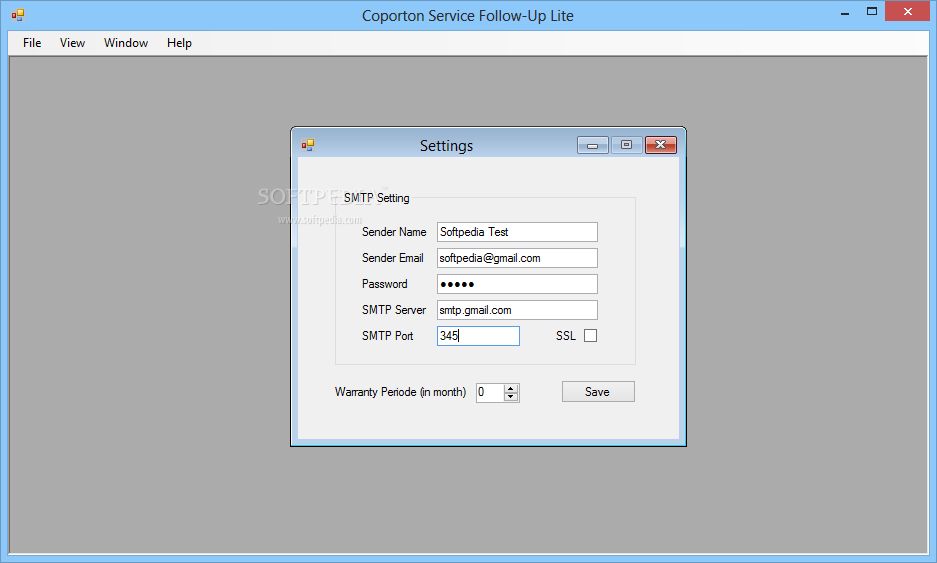Close the Settings dialog
This screenshot has width=937, height=563.
point(661,145)
